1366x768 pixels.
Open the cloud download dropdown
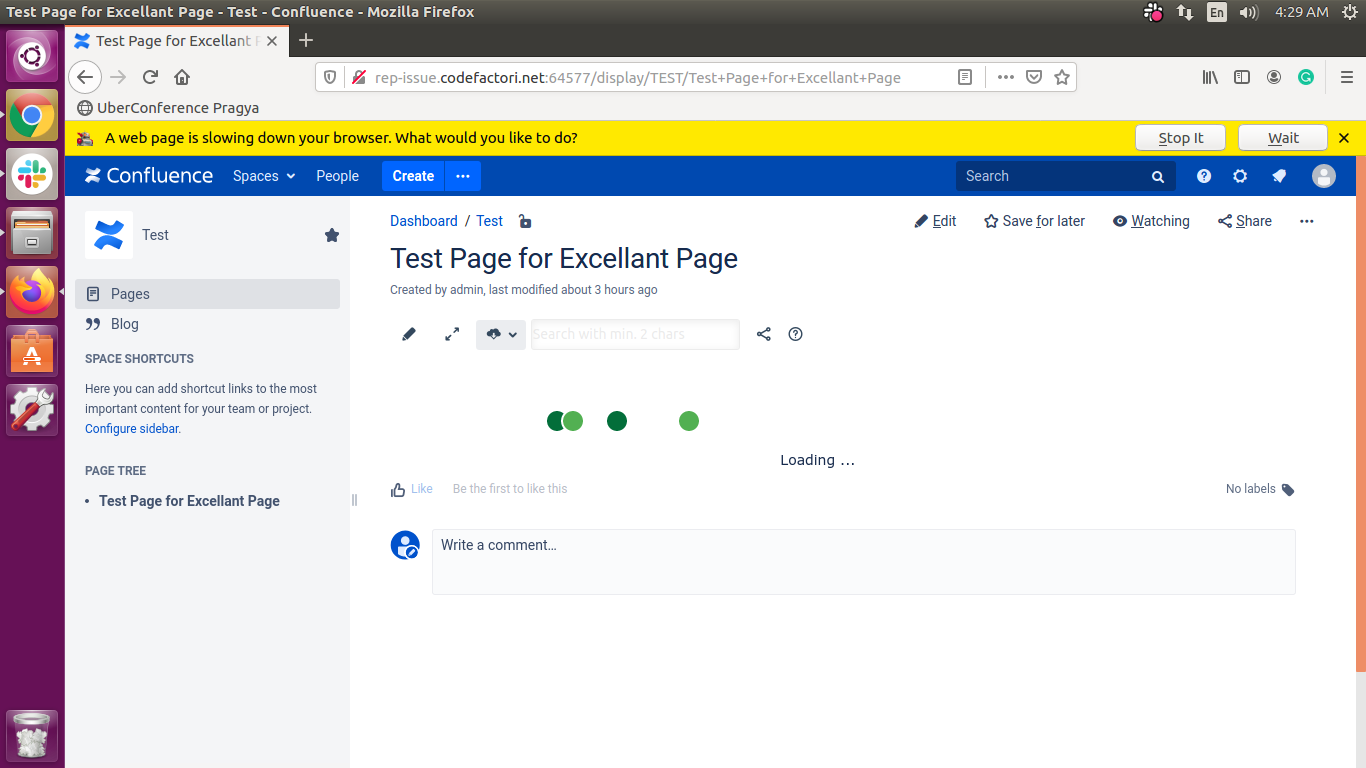pyautogui.click(x=501, y=334)
